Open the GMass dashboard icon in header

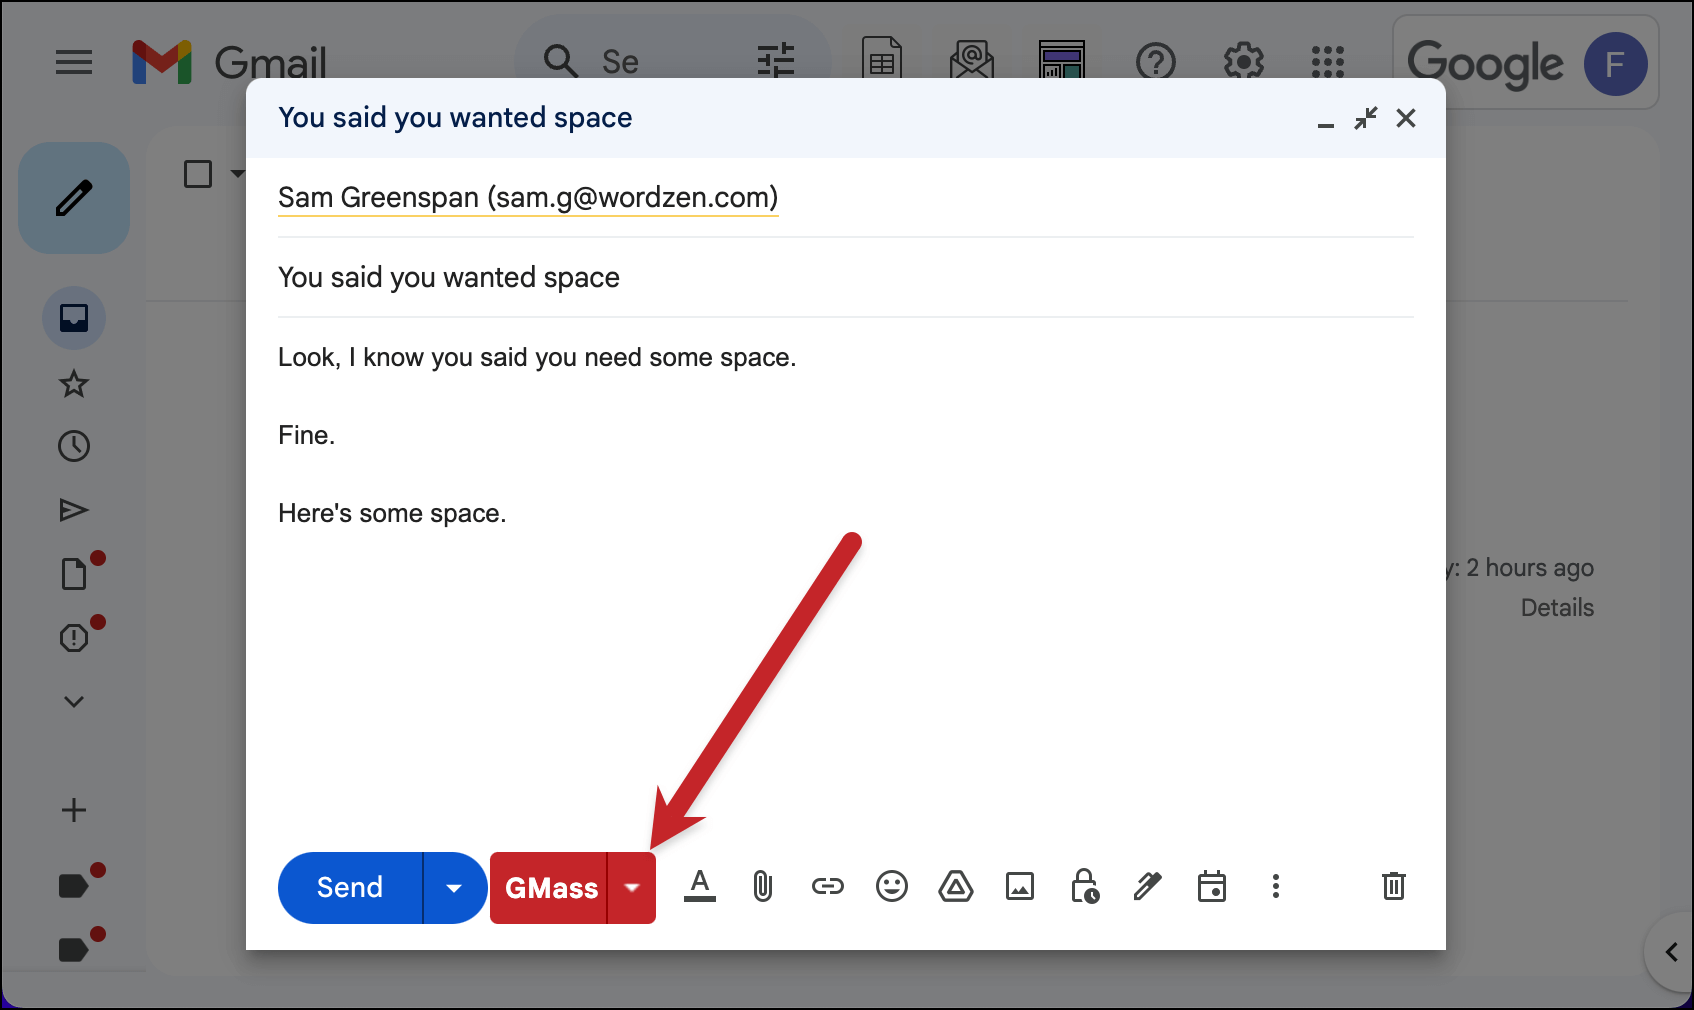click(1062, 59)
